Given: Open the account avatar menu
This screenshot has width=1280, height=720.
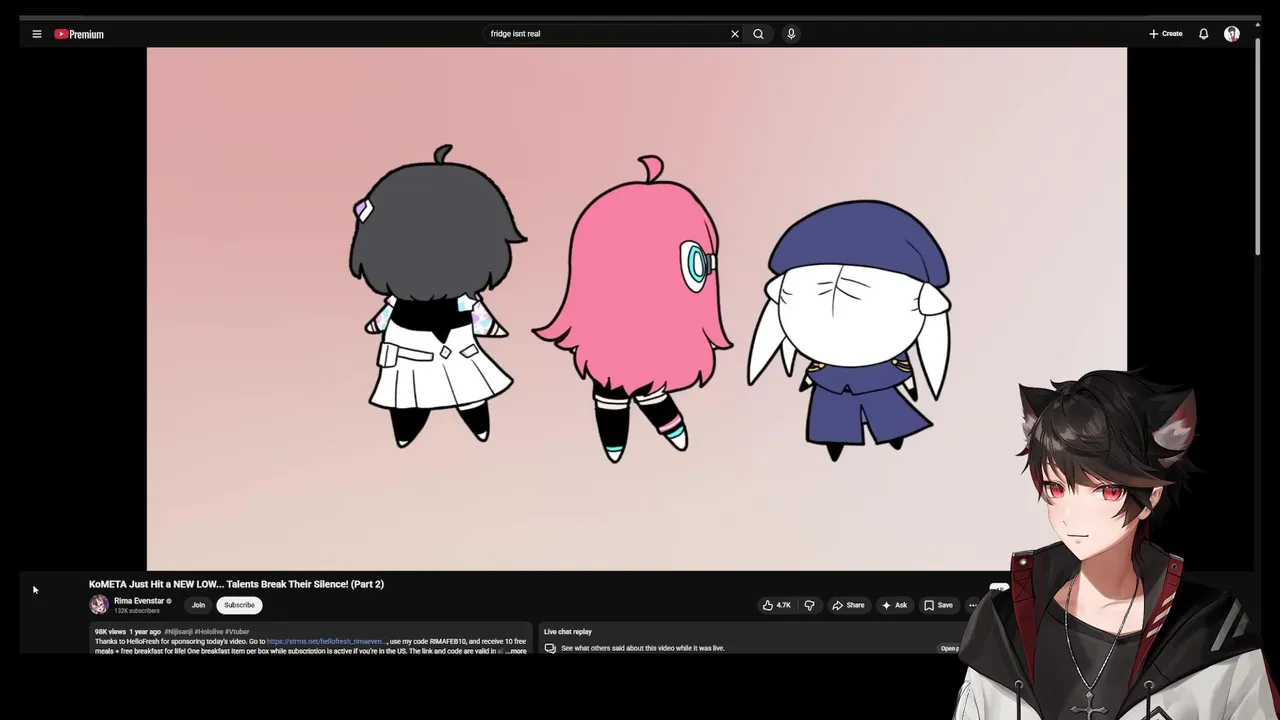Looking at the screenshot, I should point(1232,34).
